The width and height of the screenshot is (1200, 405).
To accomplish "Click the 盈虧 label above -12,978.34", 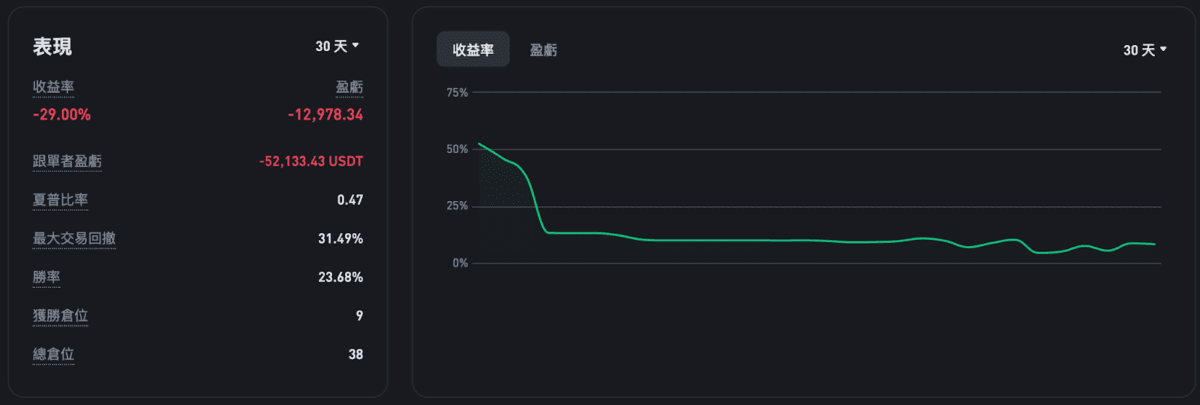I will pos(349,89).
